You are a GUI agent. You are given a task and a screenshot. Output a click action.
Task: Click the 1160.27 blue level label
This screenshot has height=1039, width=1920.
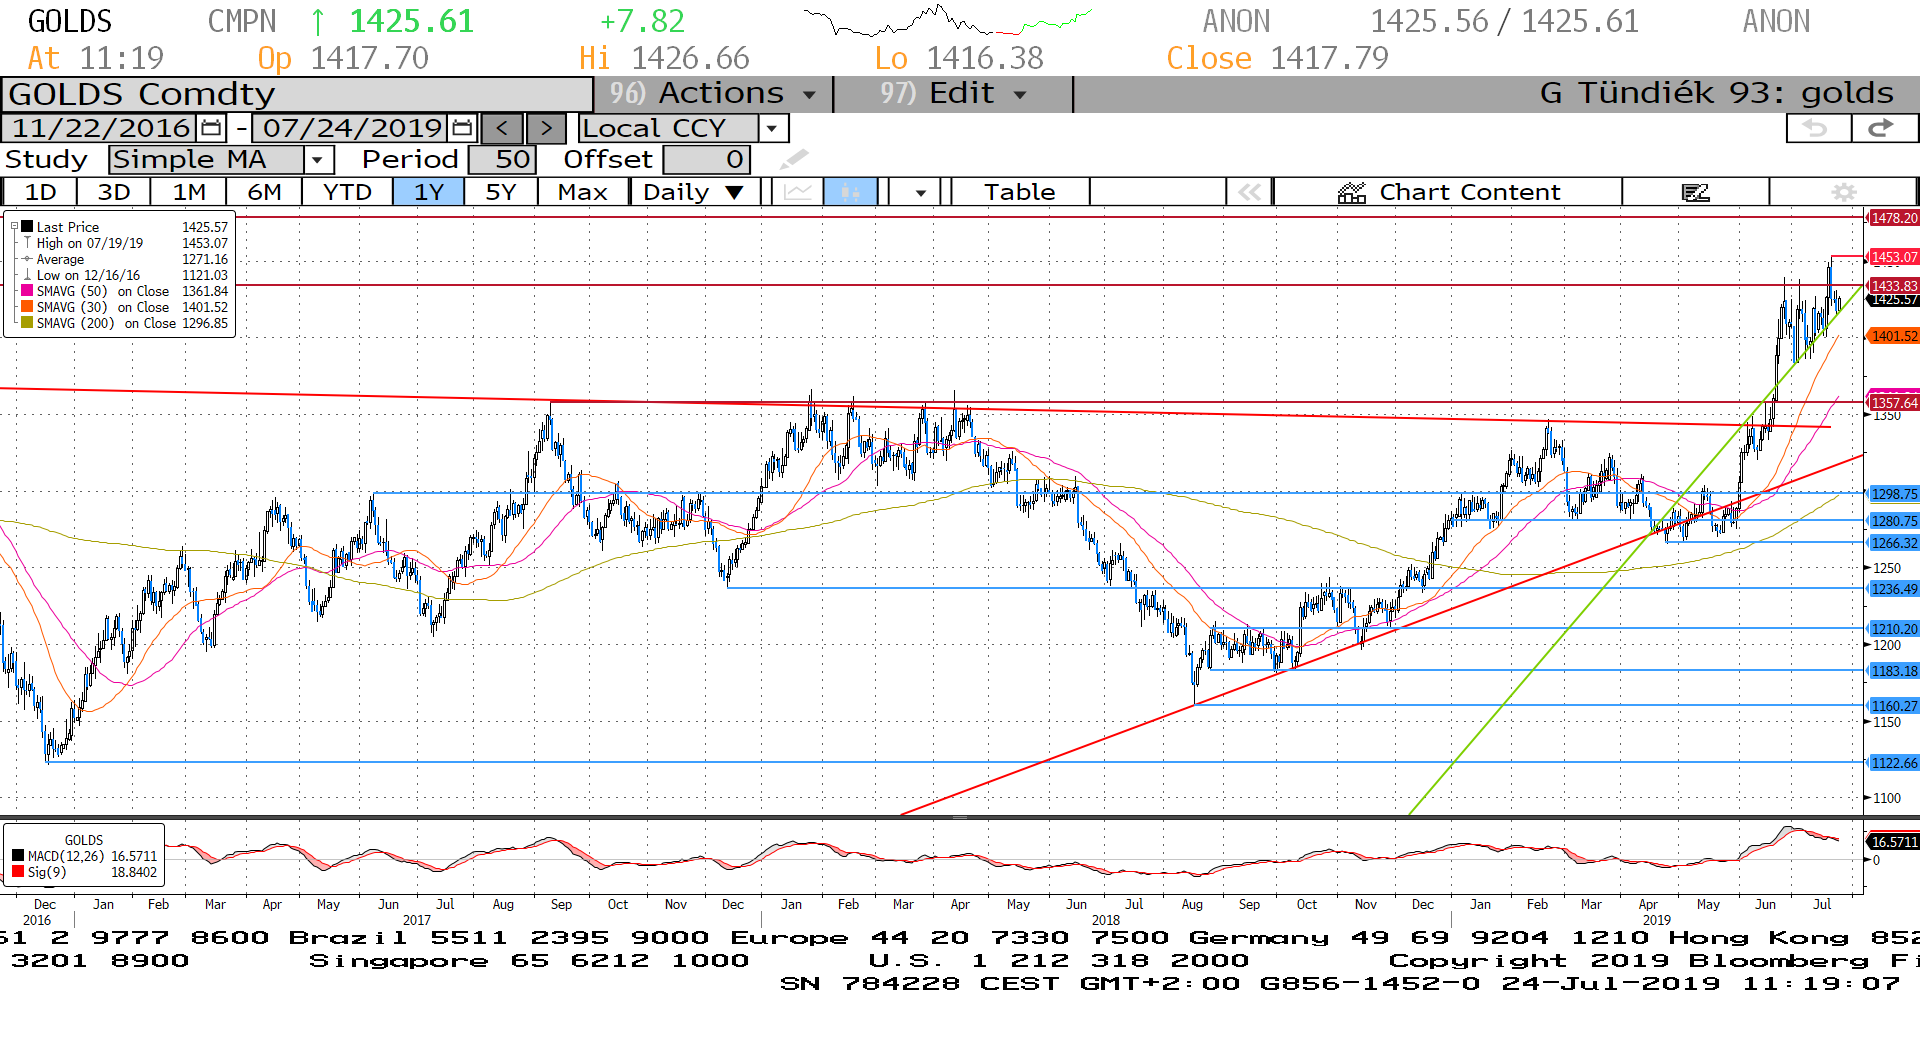tap(1893, 706)
